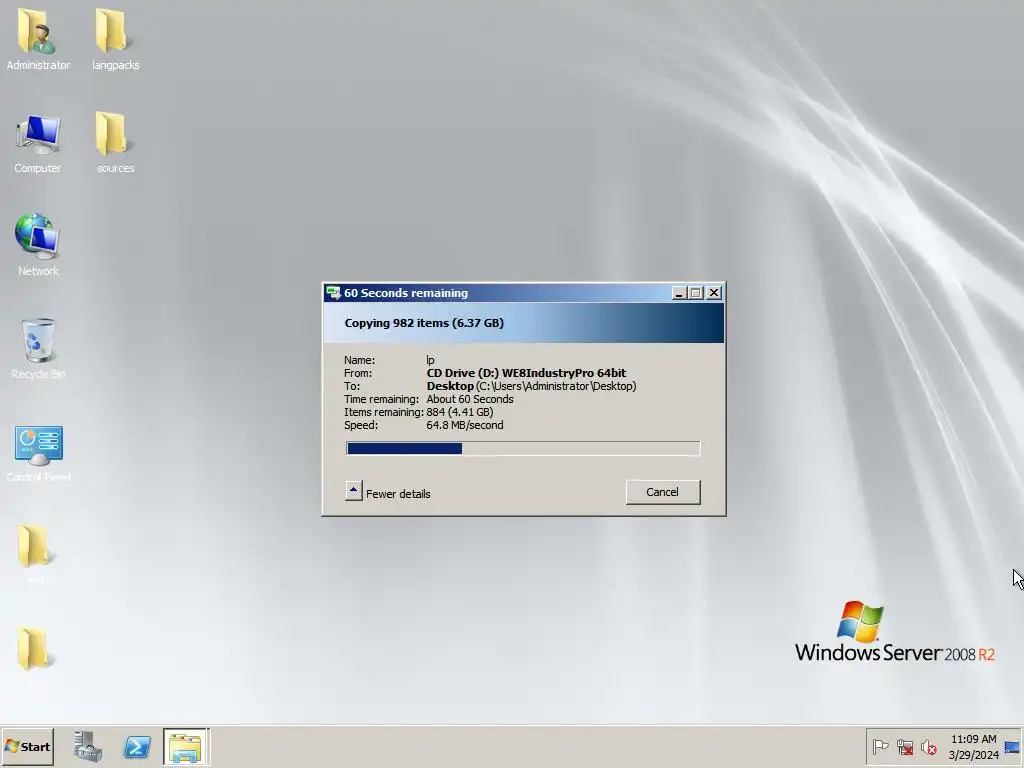Launch Server Manager from the taskbar
The image size is (1024, 768).
(88, 746)
